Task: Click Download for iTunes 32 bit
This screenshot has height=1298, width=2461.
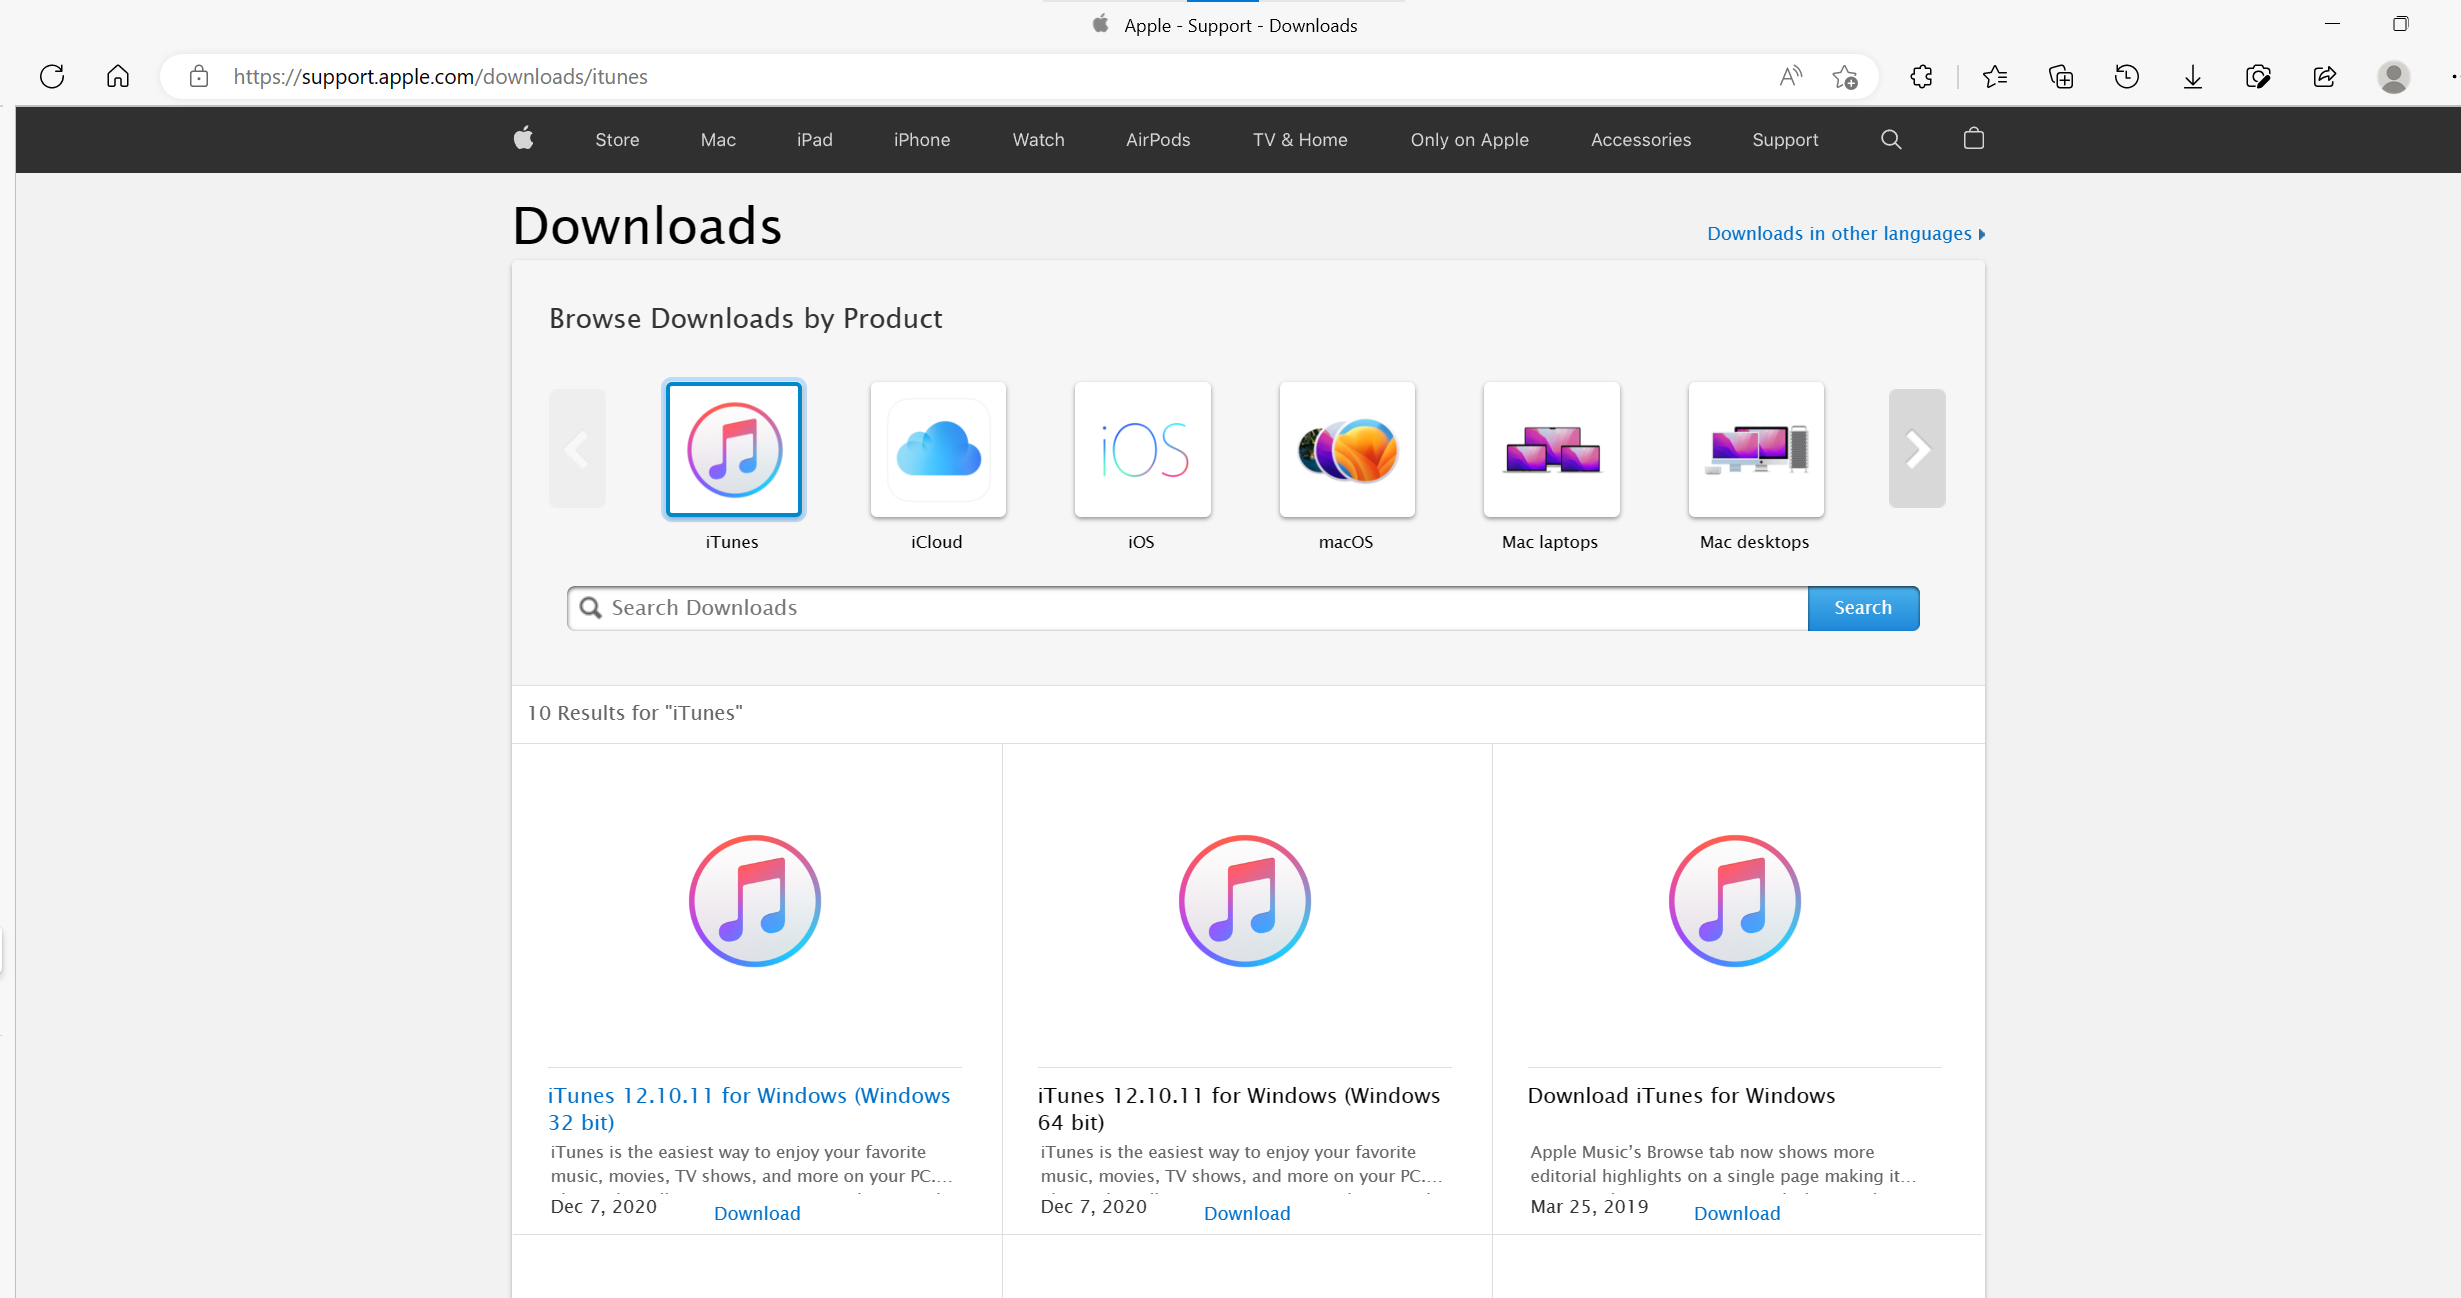Action: pos(755,1212)
